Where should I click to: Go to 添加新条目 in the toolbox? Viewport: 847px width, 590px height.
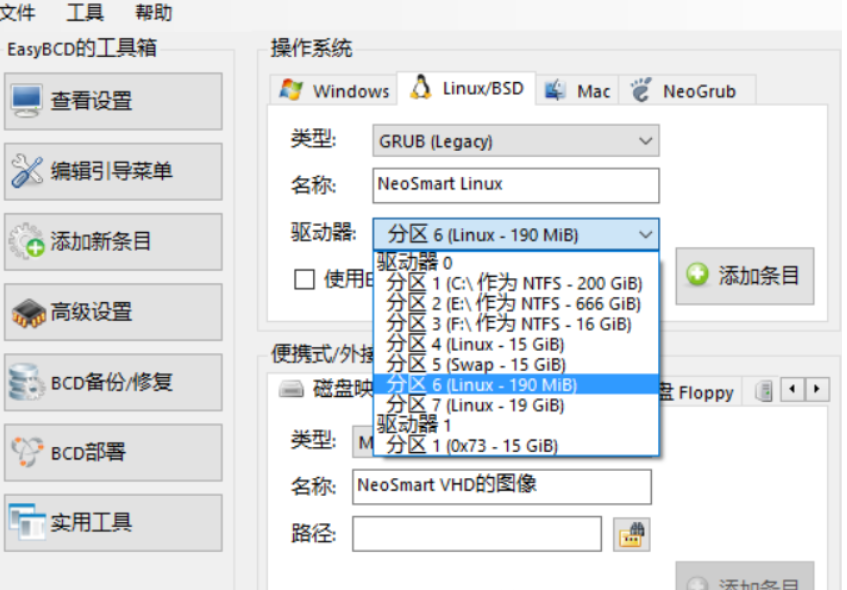click(113, 242)
